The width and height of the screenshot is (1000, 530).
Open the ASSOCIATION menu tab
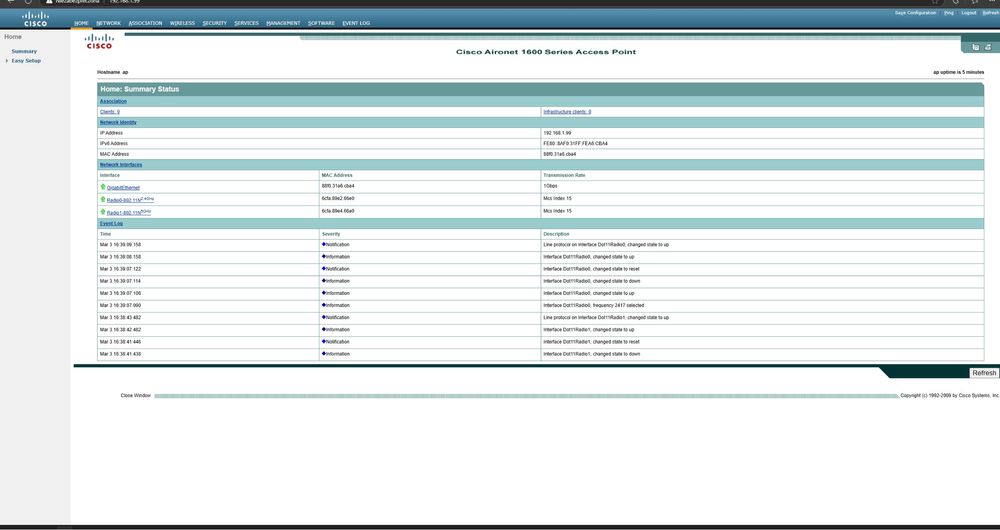[145, 23]
